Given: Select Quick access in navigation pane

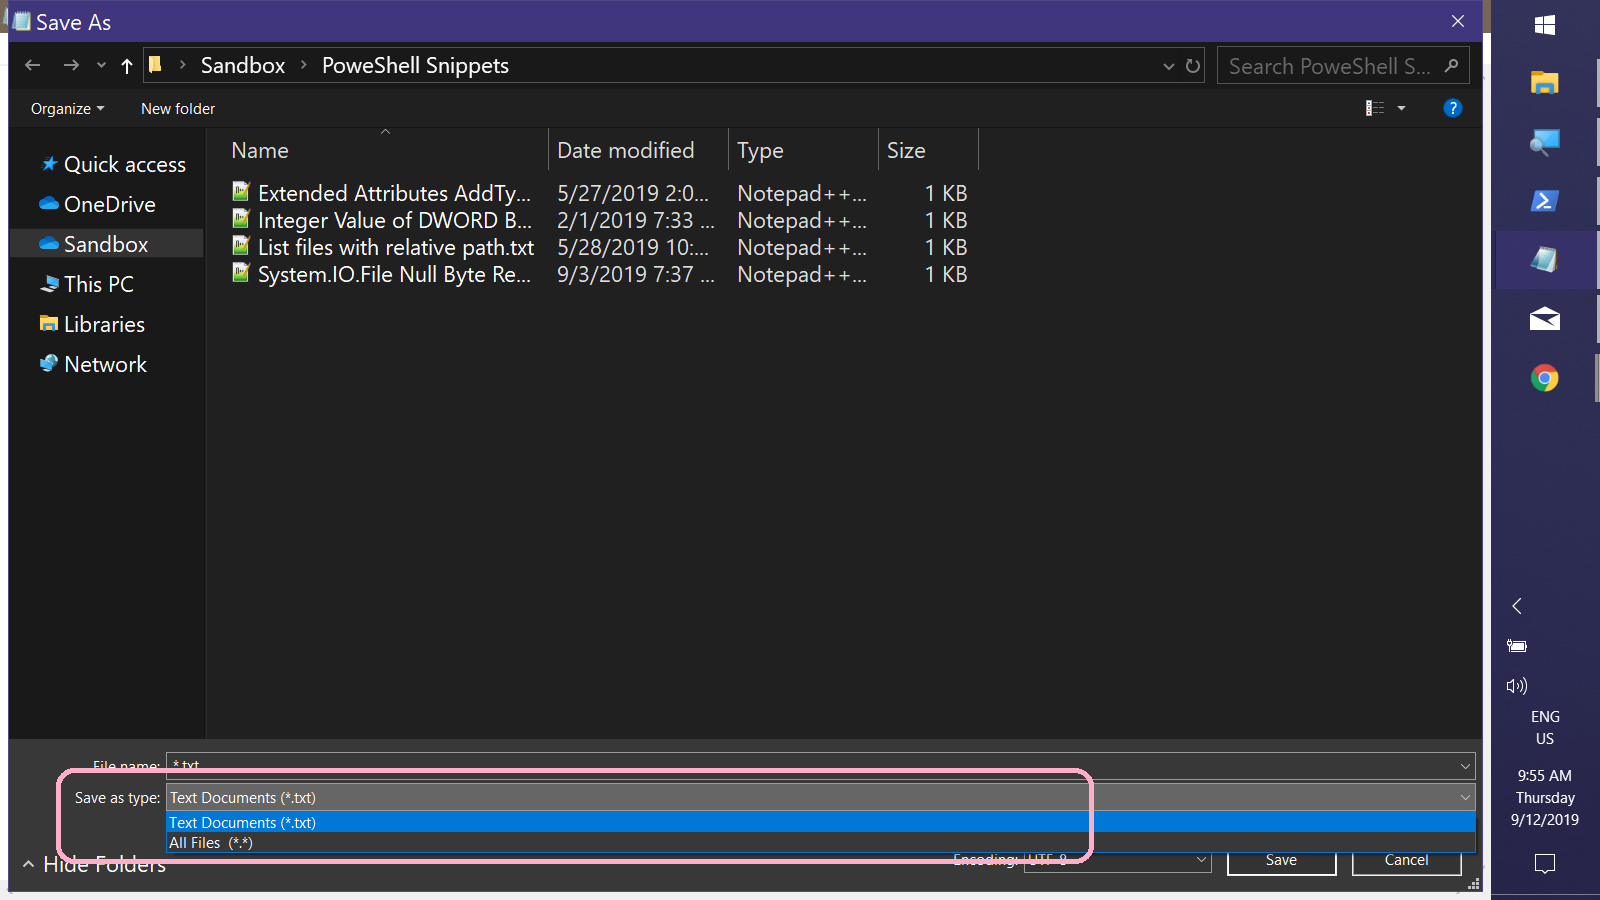Looking at the screenshot, I should tap(113, 164).
